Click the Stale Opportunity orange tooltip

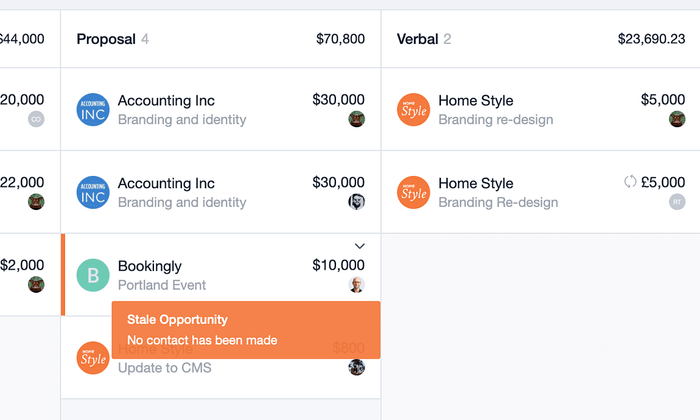pyautogui.click(x=246, y=330)
